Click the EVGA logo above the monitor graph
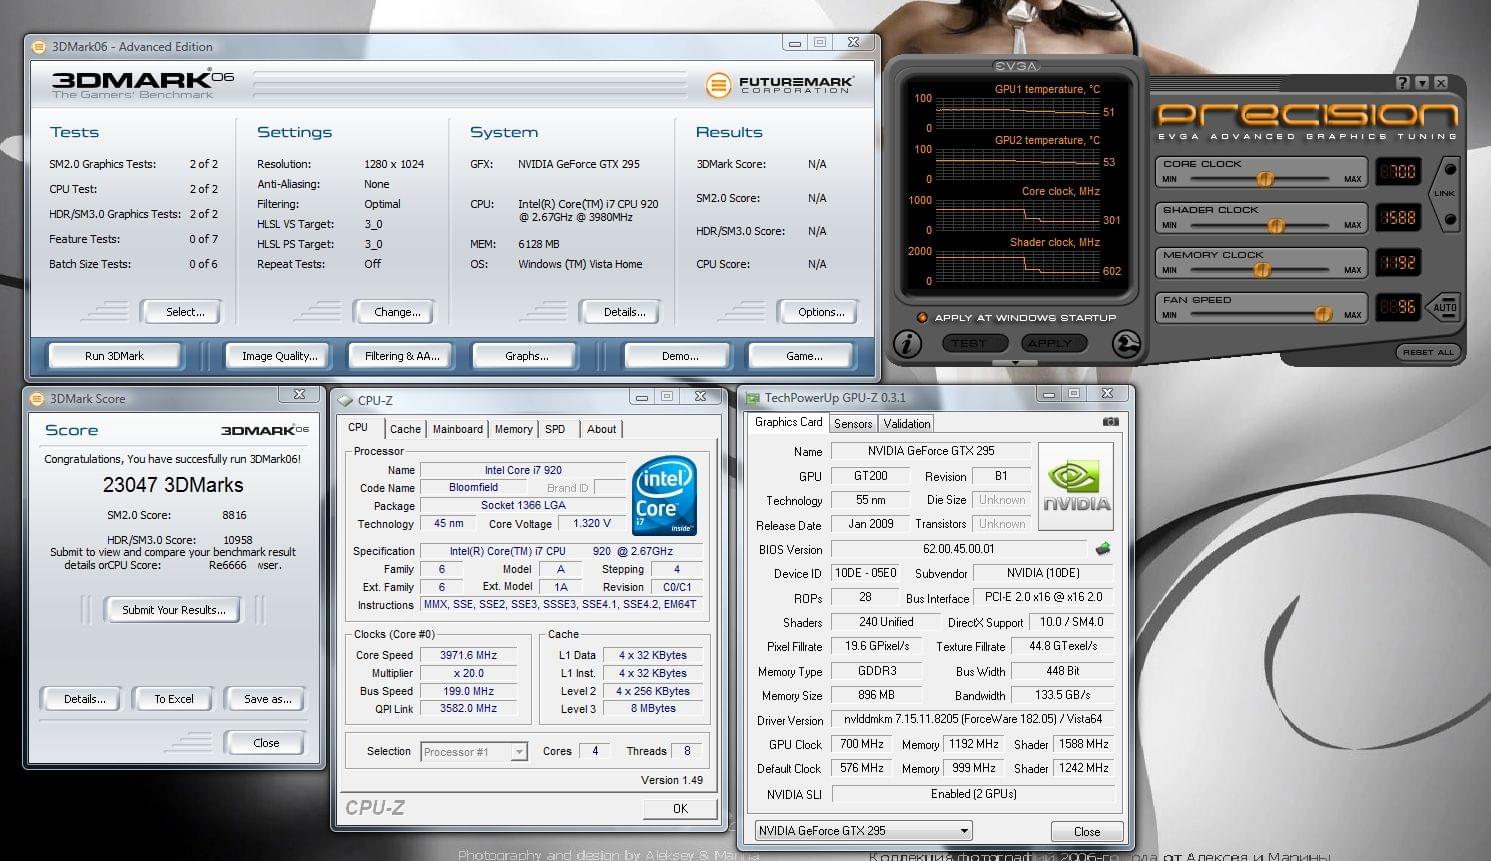Viewport: 1491px width, 861px height. pos(1016,66)
